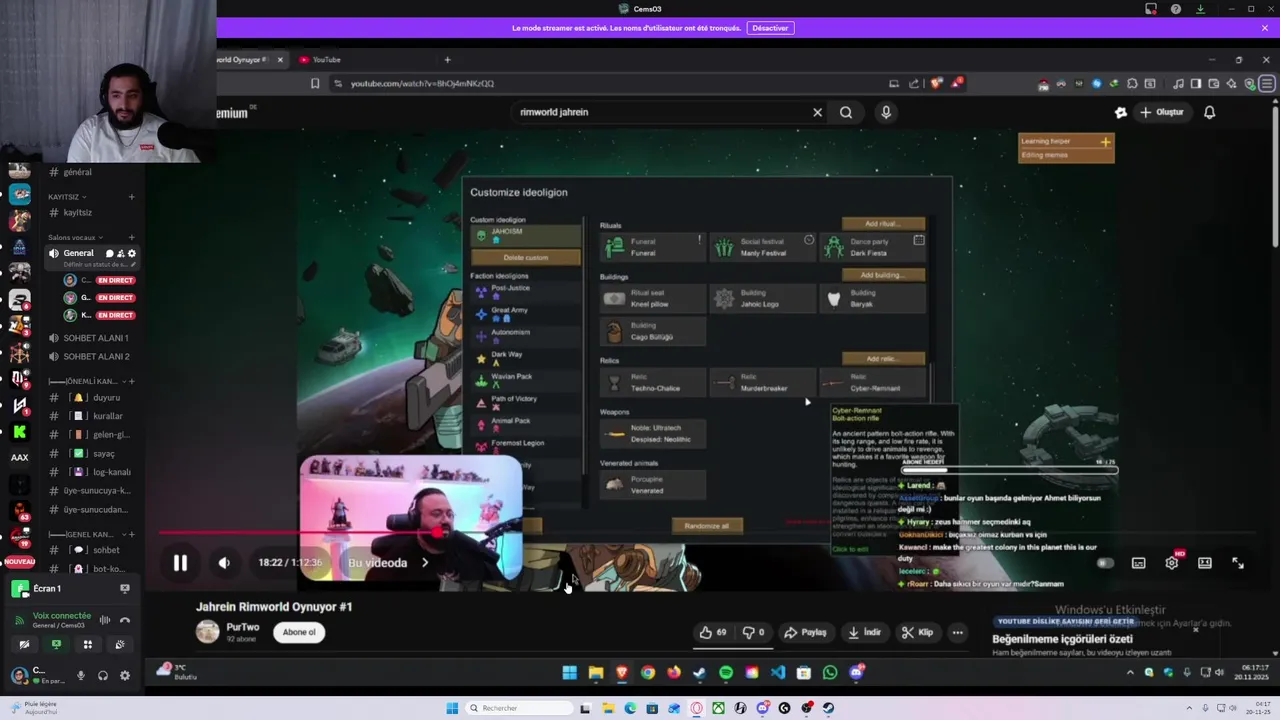Like the Jahrein Rimworld video
Screen dimensions: 1280x720
(715, 632)
